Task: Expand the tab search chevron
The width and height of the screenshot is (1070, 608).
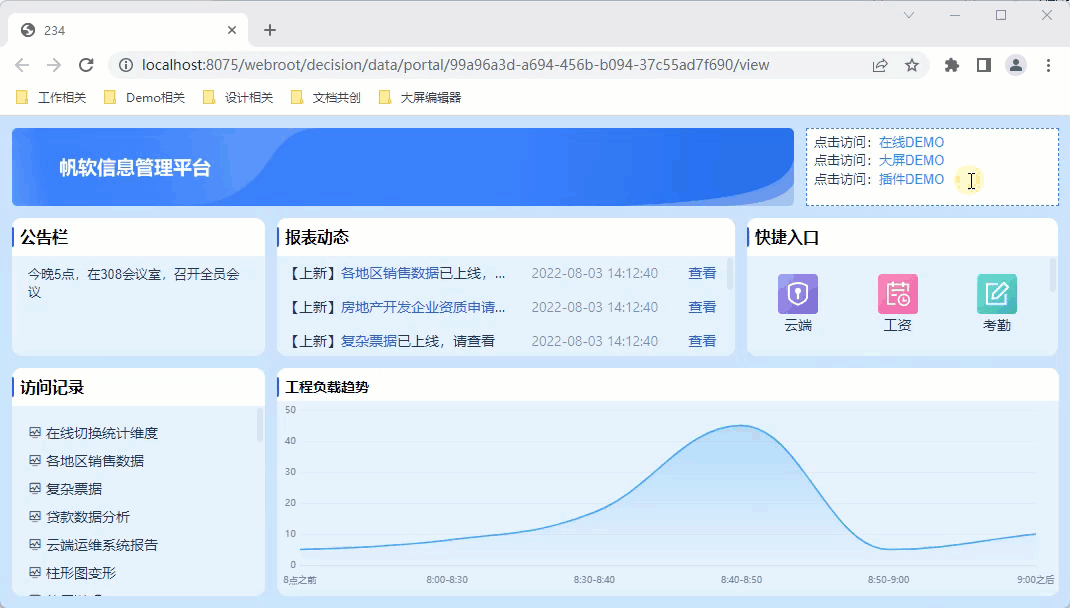Action: coord(909,15)
